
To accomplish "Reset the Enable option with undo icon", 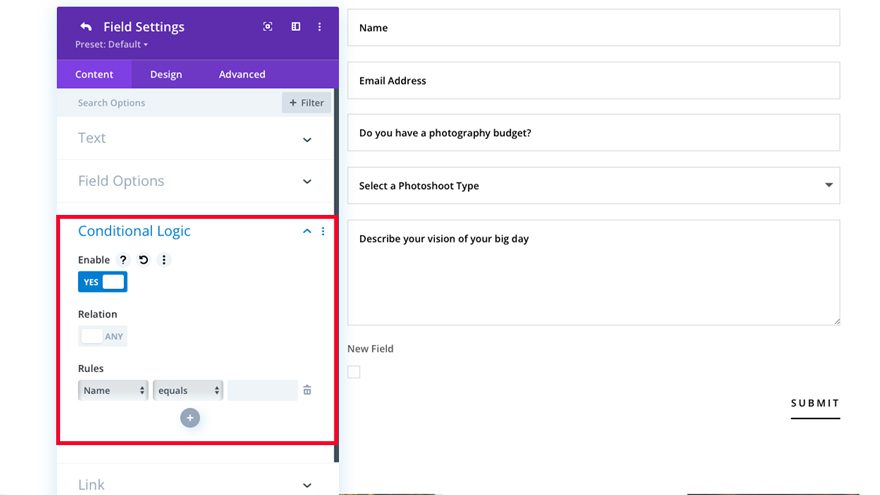I will [x=143, y=260].
